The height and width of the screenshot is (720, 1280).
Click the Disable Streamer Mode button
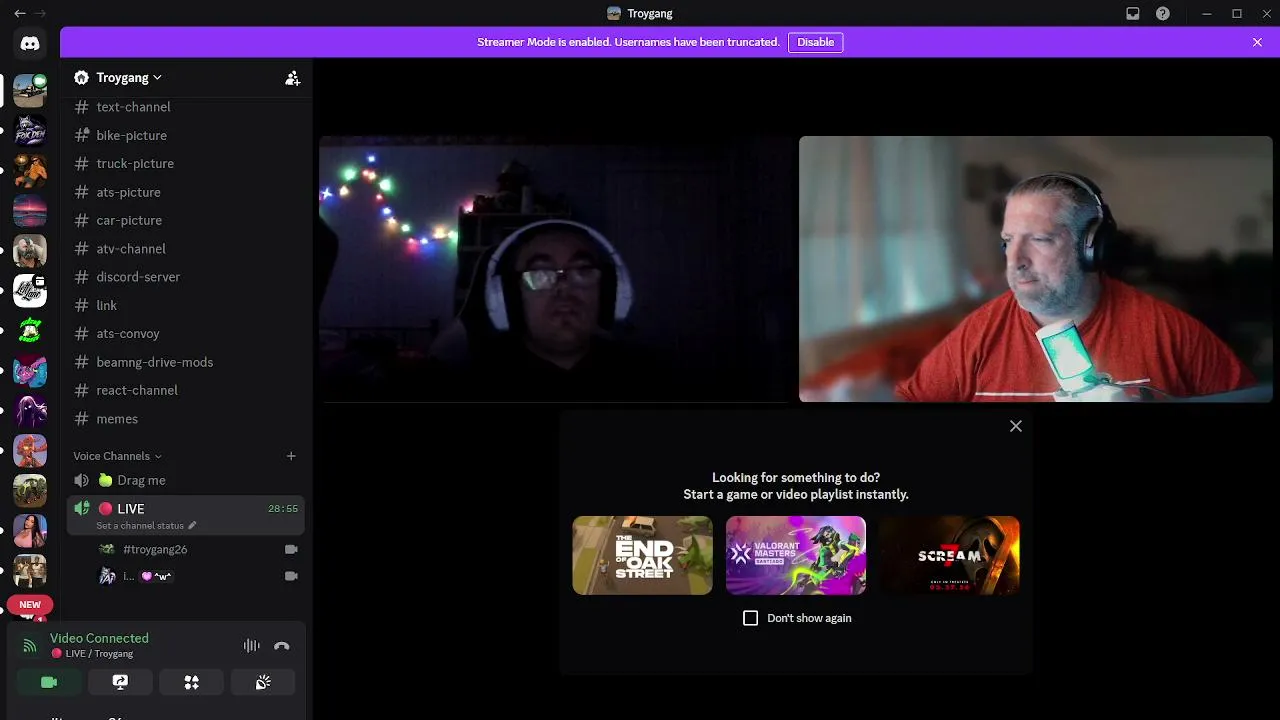coord(815,42)
